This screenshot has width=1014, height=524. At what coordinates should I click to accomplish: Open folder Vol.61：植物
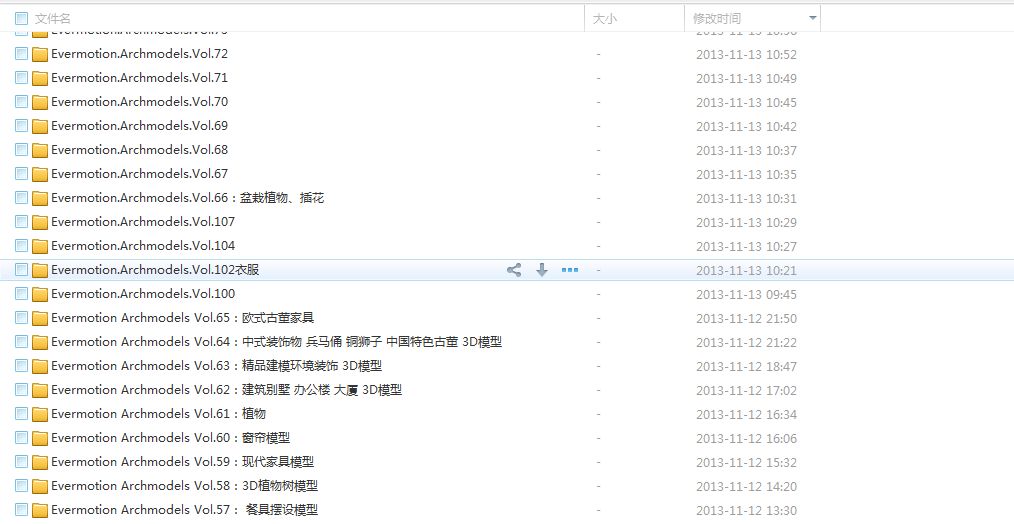tap(158, 413)
